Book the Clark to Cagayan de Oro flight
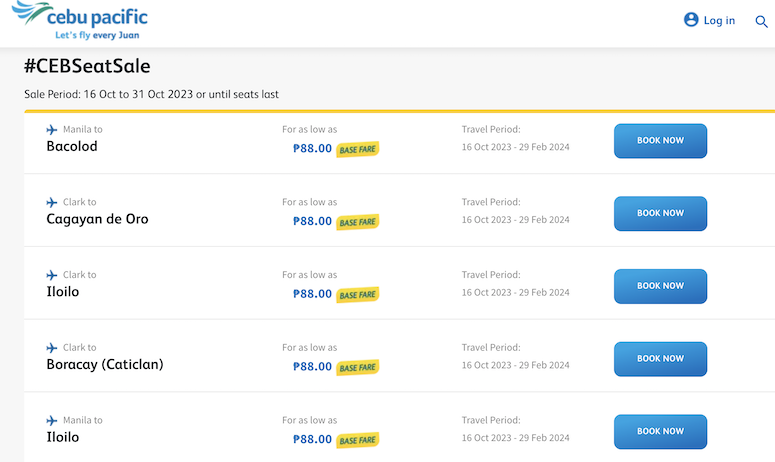The height and width of the screenshot is (462, 775). 660,213
